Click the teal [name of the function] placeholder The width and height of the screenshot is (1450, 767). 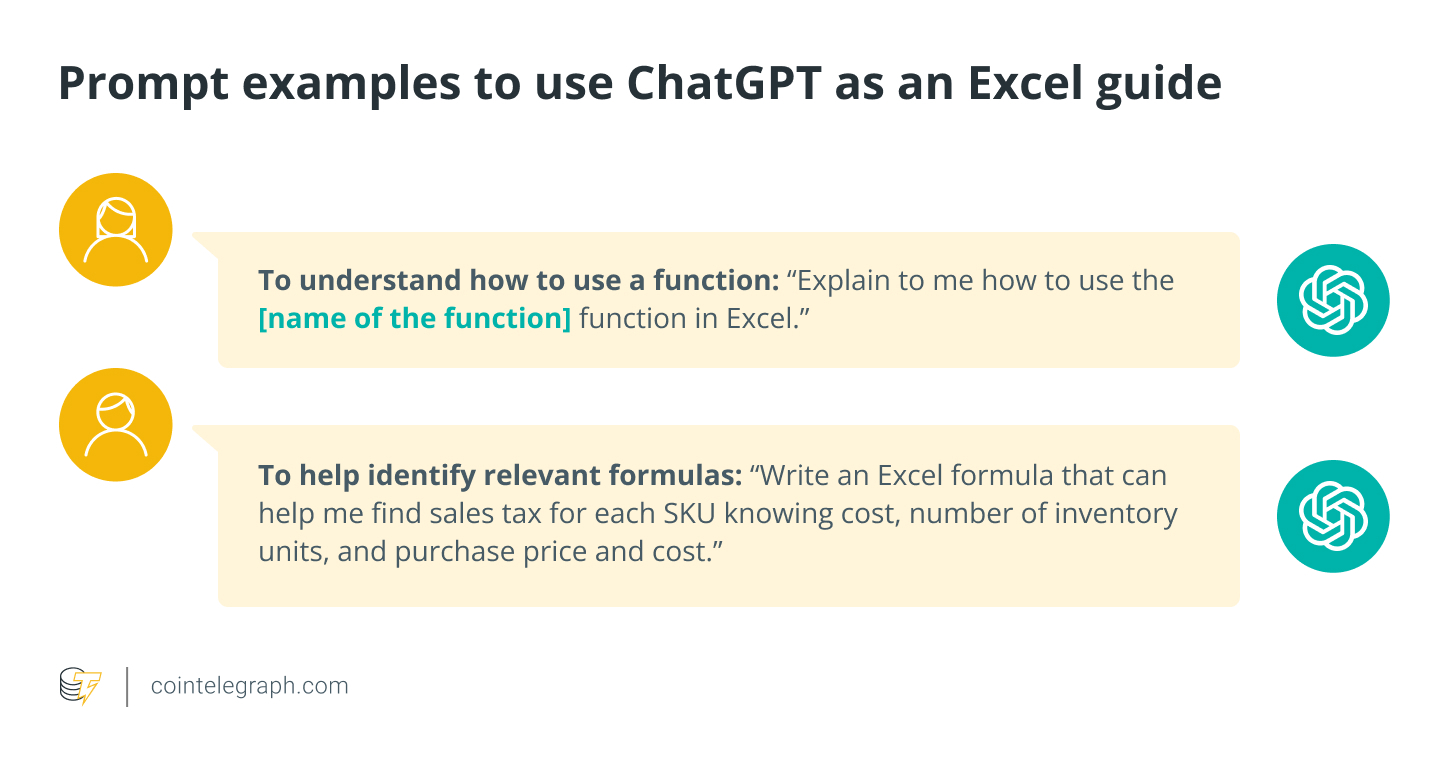pos(414,320)
